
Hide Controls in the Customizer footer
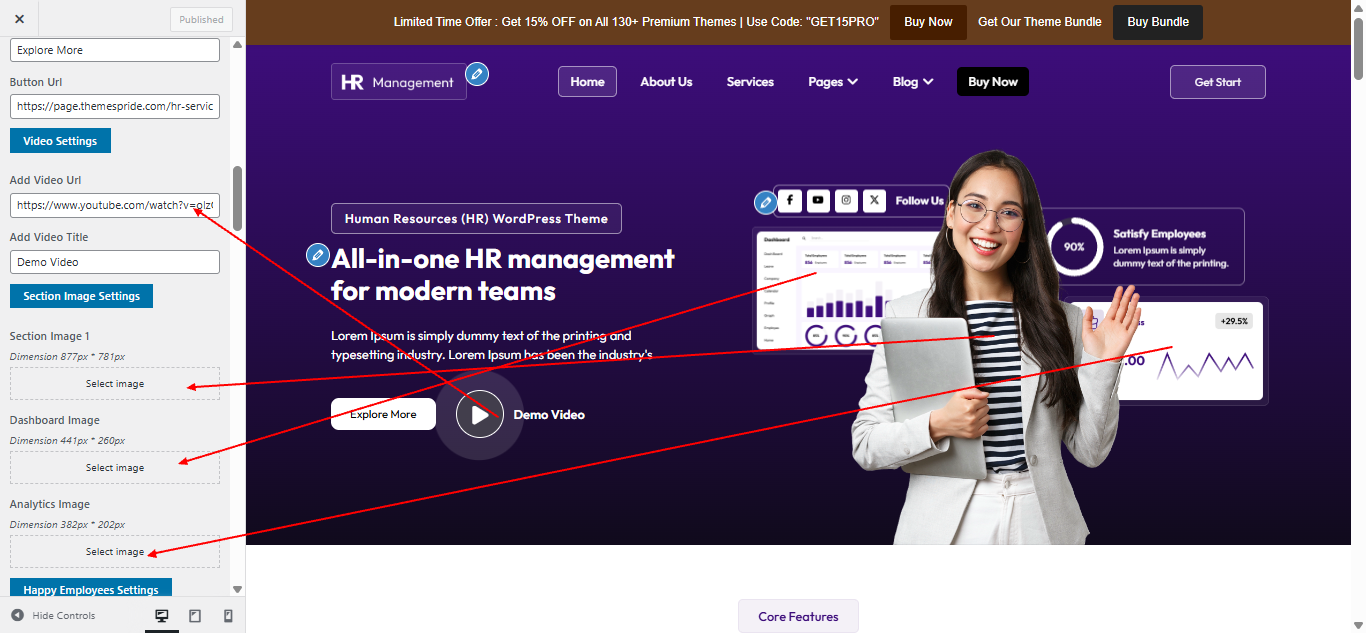point(54,616)
